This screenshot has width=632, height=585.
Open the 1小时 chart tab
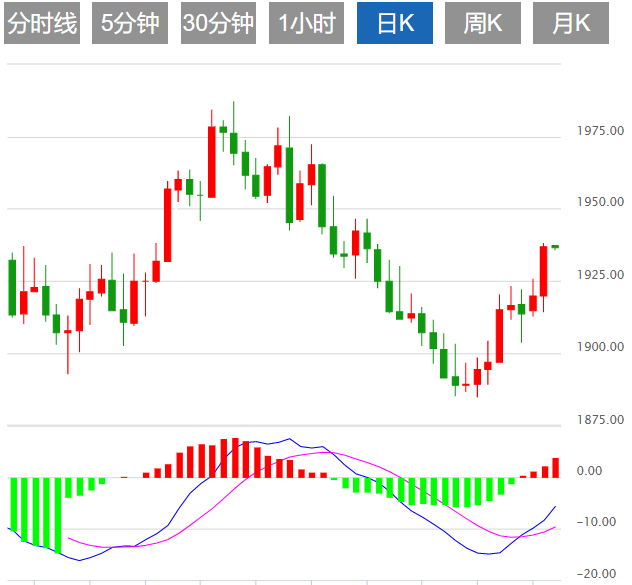[x=306, y=23]
